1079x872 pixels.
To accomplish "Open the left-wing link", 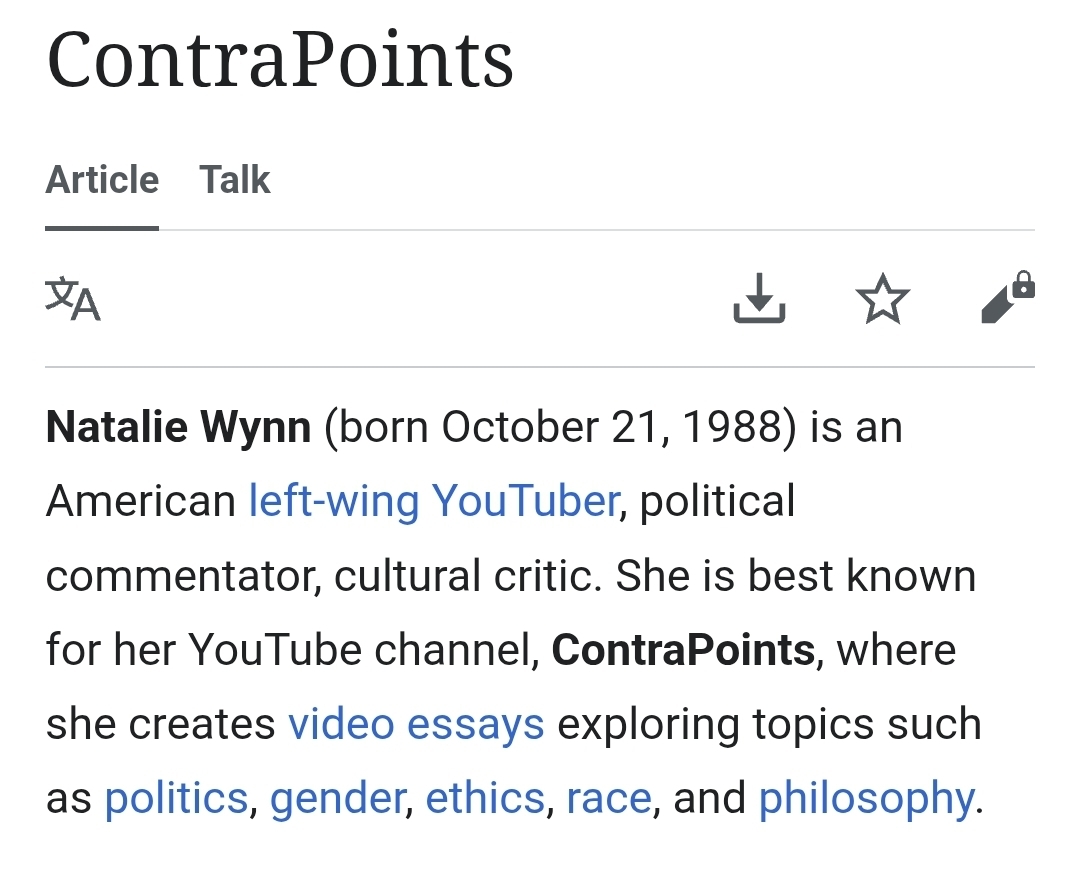I will coord(334,501).
